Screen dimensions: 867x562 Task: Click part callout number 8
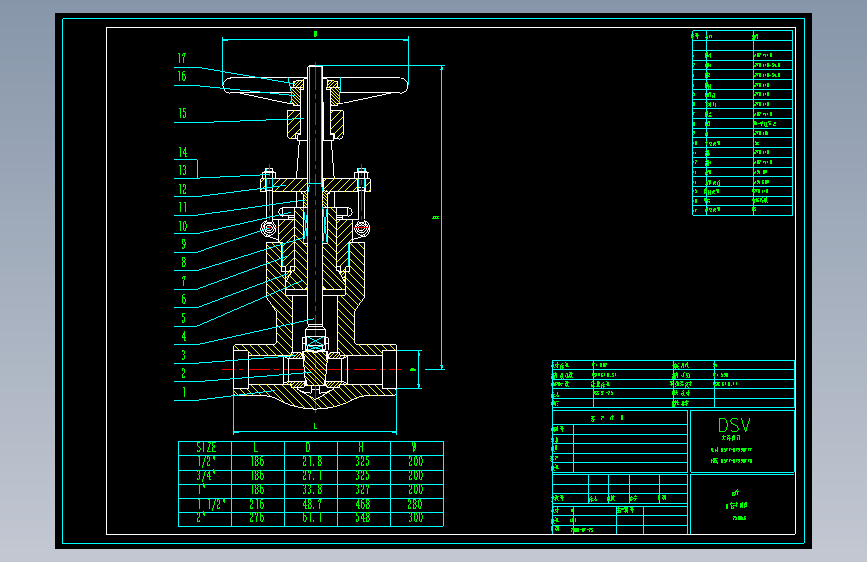pos(184,262)
